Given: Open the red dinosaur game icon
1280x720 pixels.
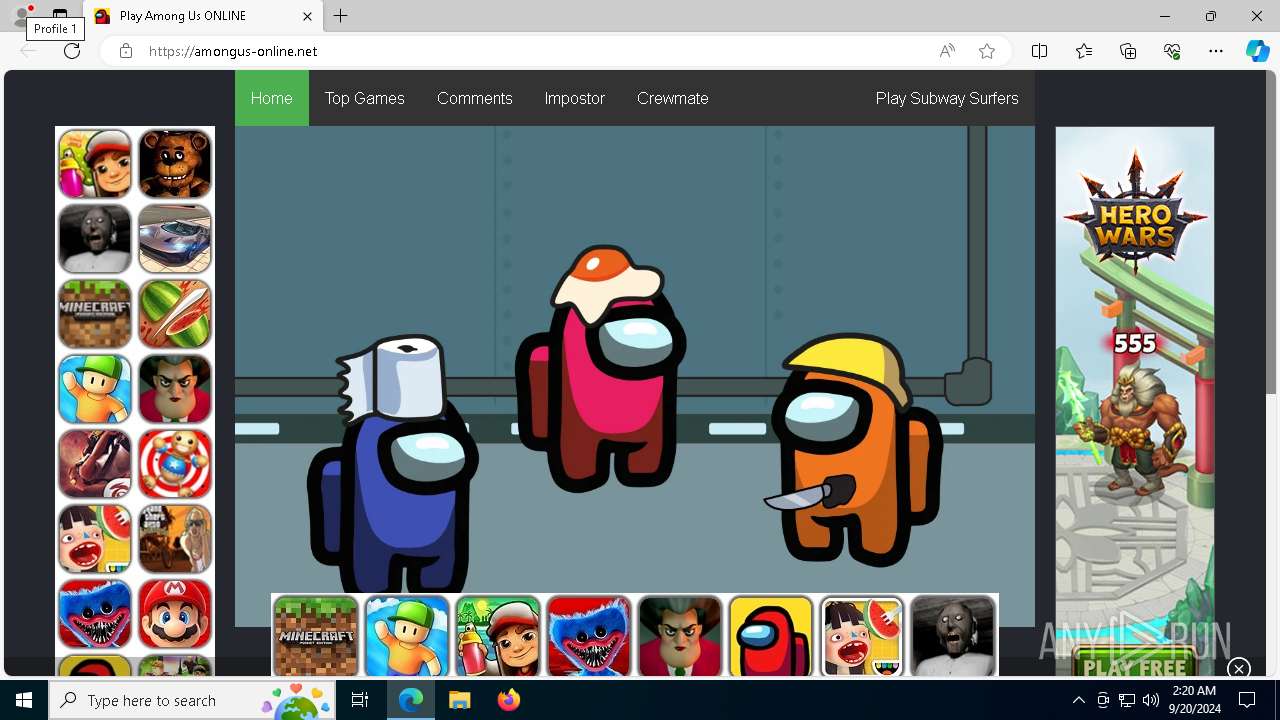Looking at the screenshot, I should tap(95, 464).
